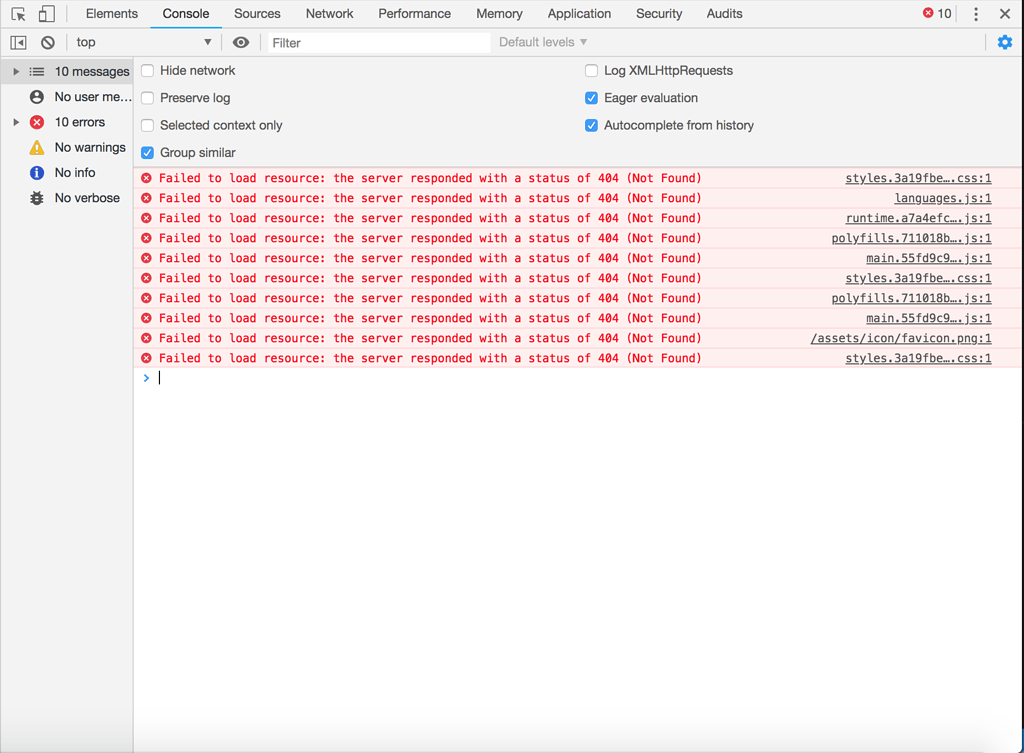The image size is (1024, 753).
Task: Expand the 10 errors sidebar entry
Action: point(15,122)
